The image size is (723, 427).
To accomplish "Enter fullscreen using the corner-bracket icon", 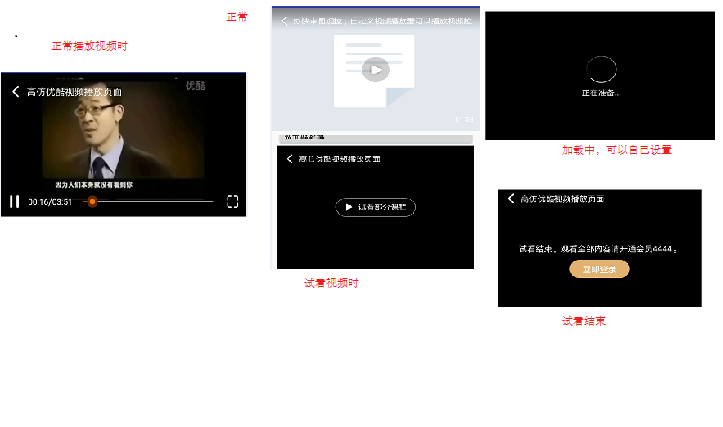I will 232,202.
